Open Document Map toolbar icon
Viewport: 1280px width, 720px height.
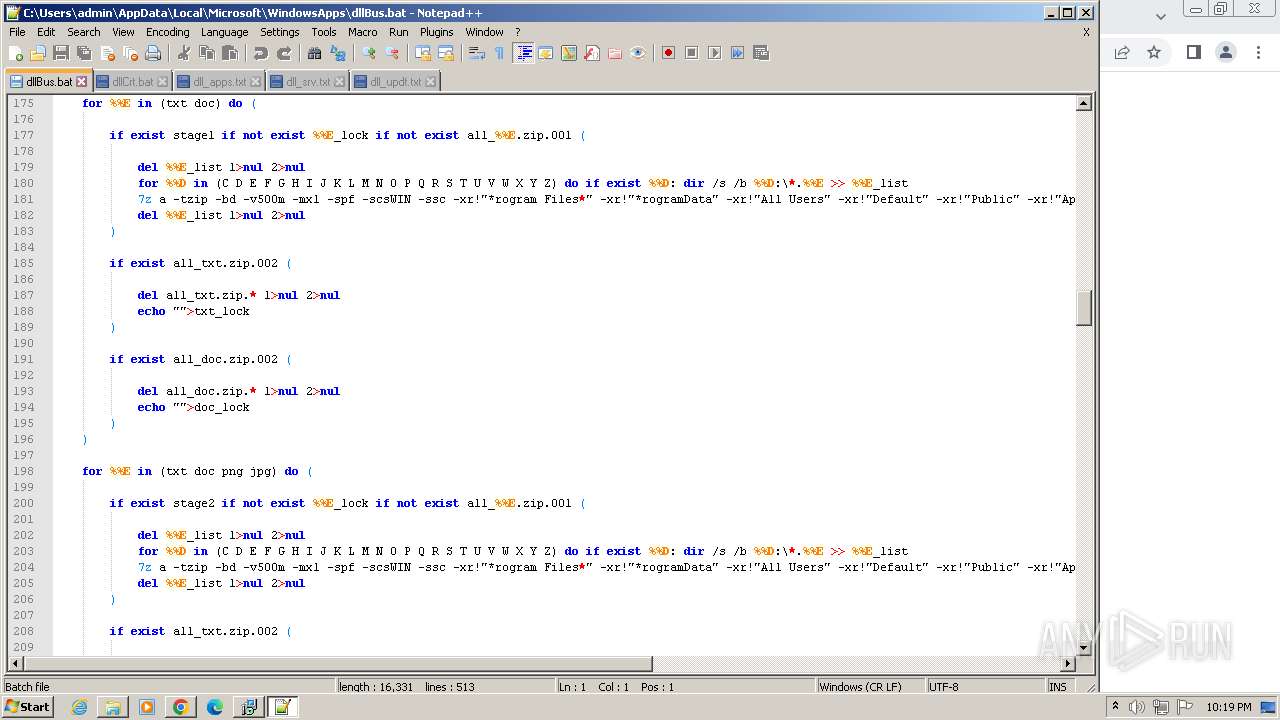(568, 53)
